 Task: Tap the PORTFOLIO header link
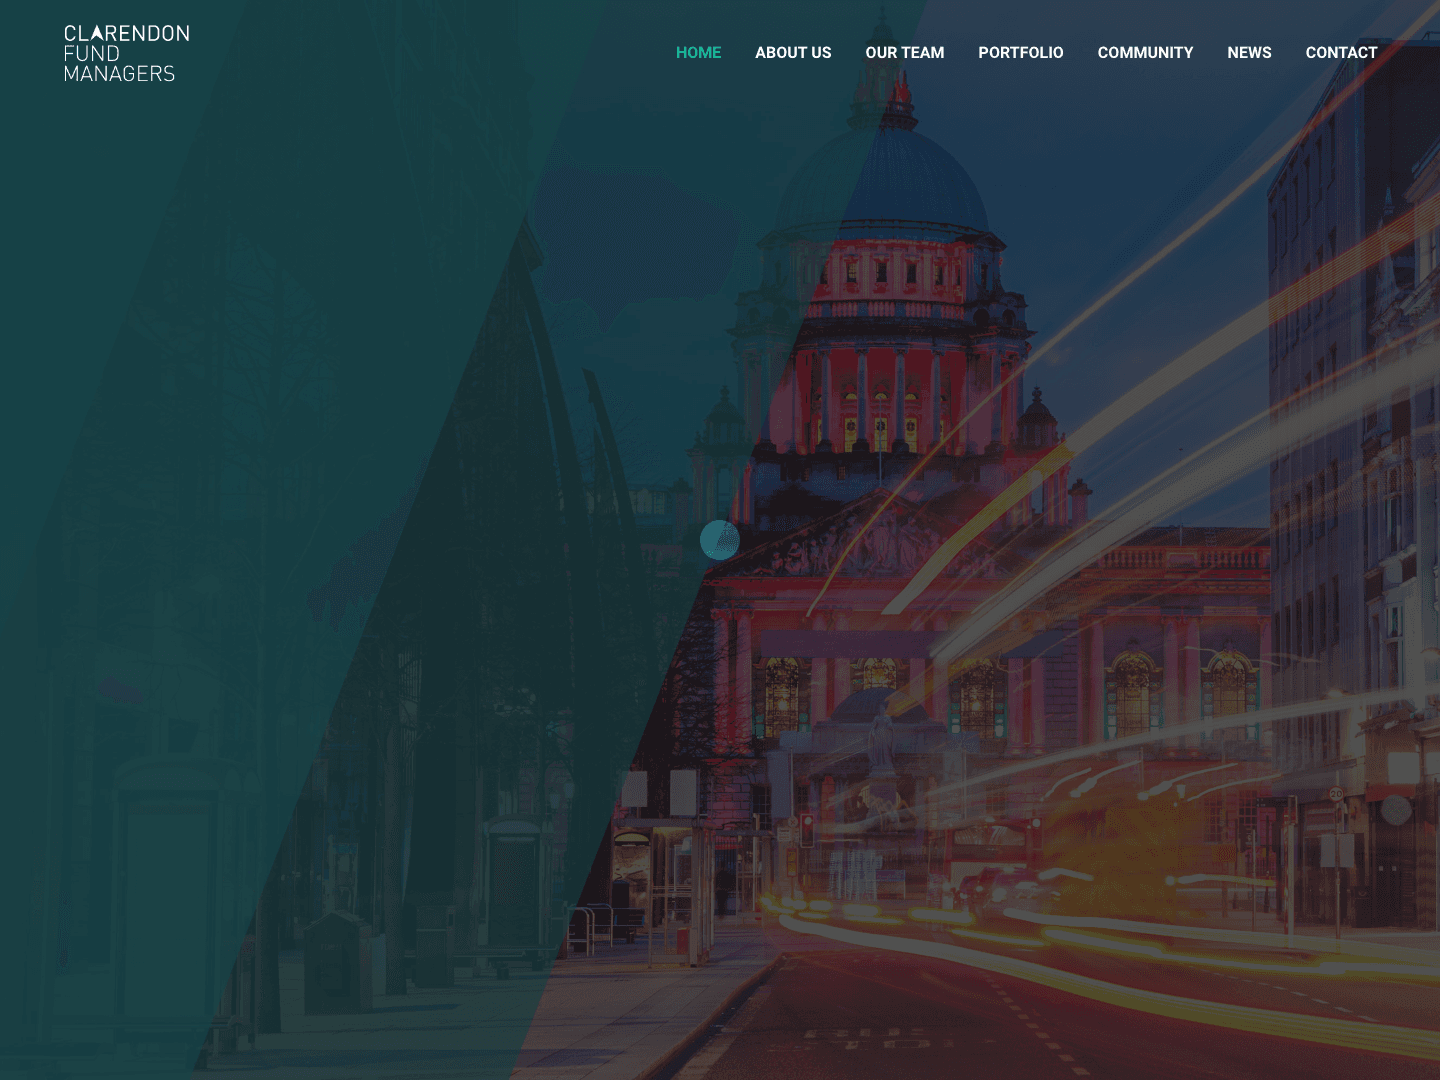tap(1020, 52)
